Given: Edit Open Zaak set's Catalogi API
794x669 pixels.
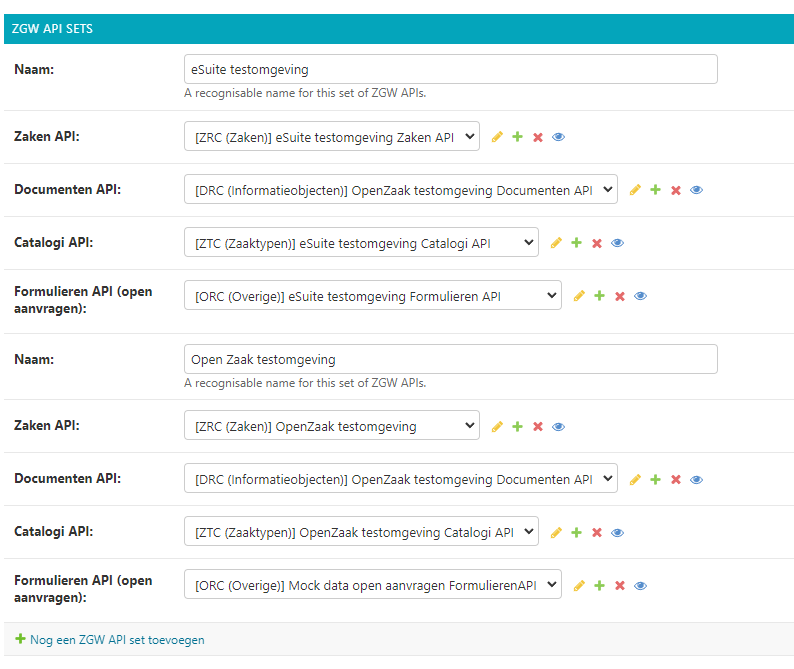Looking at the screenshot, I should pos(556,533).
